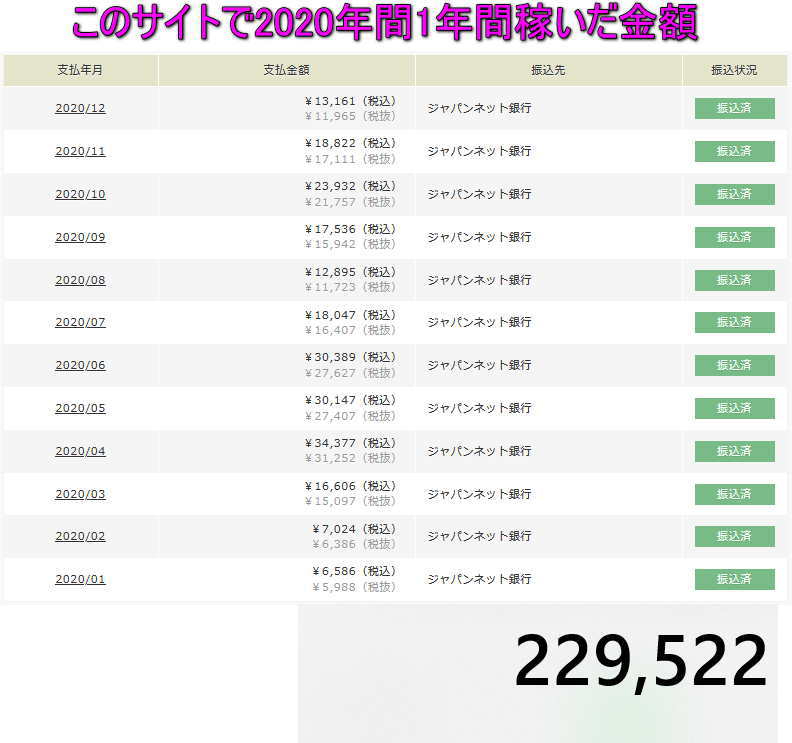The image size is (792, 743).
Task: Select the ¥17,536 tax-included amount
Action: (x=351, y=229)
